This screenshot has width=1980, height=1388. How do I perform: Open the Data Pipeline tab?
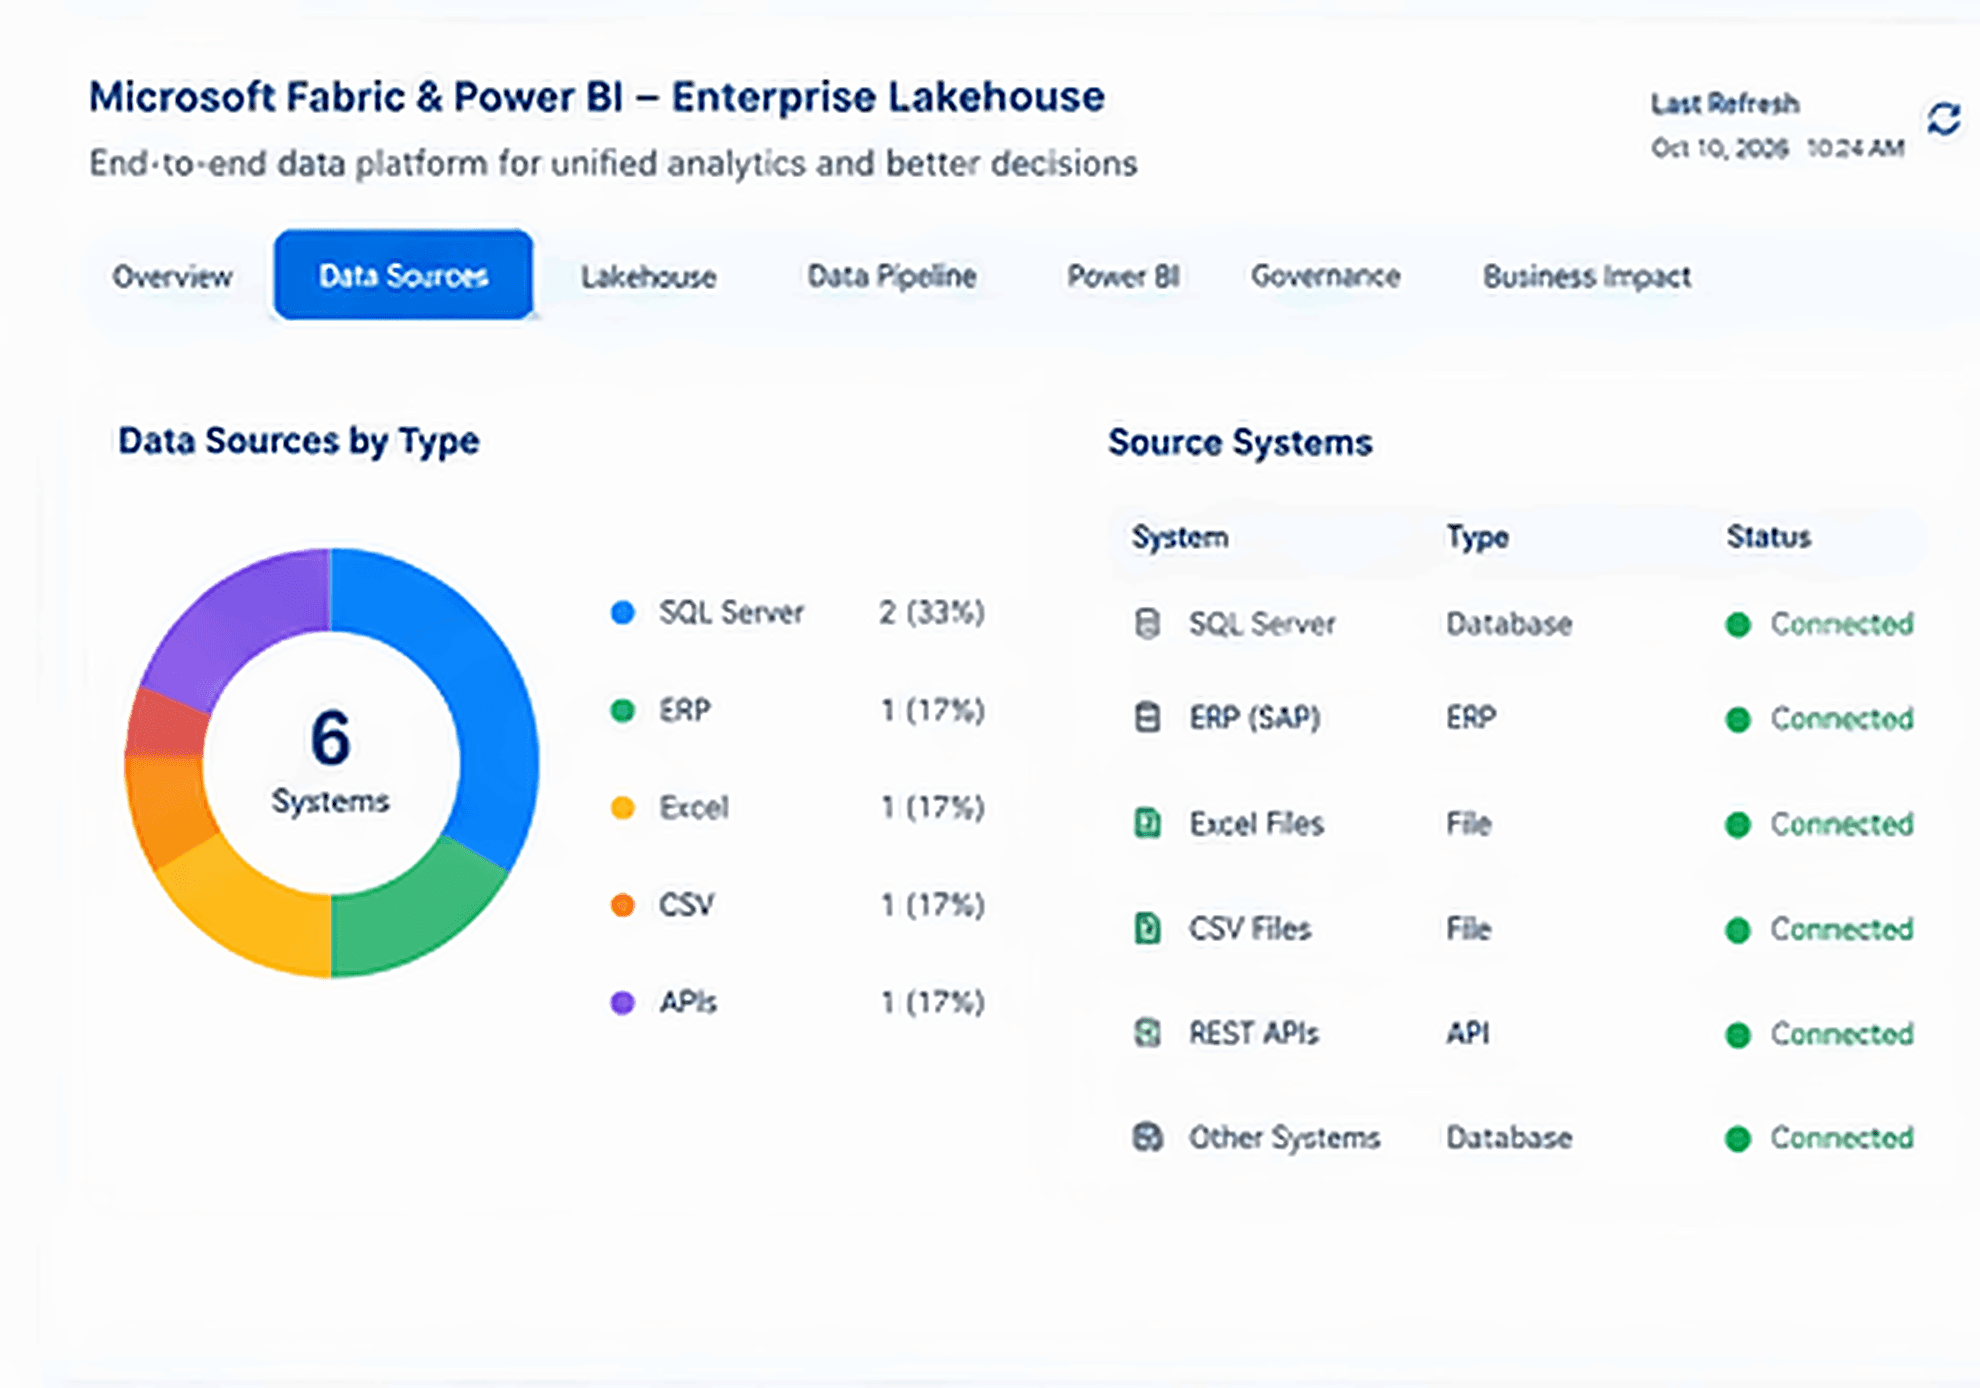pos(892,276)
